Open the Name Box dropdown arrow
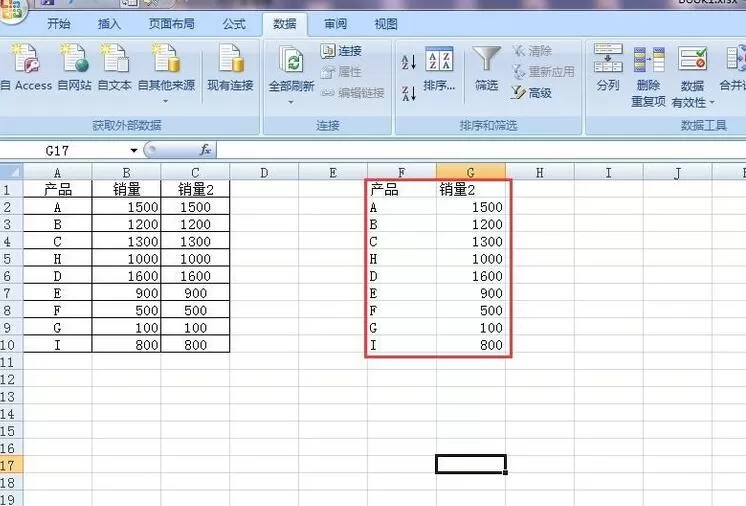Image resolution: width=746 pixels, height=506 pixels. [134, 151]
